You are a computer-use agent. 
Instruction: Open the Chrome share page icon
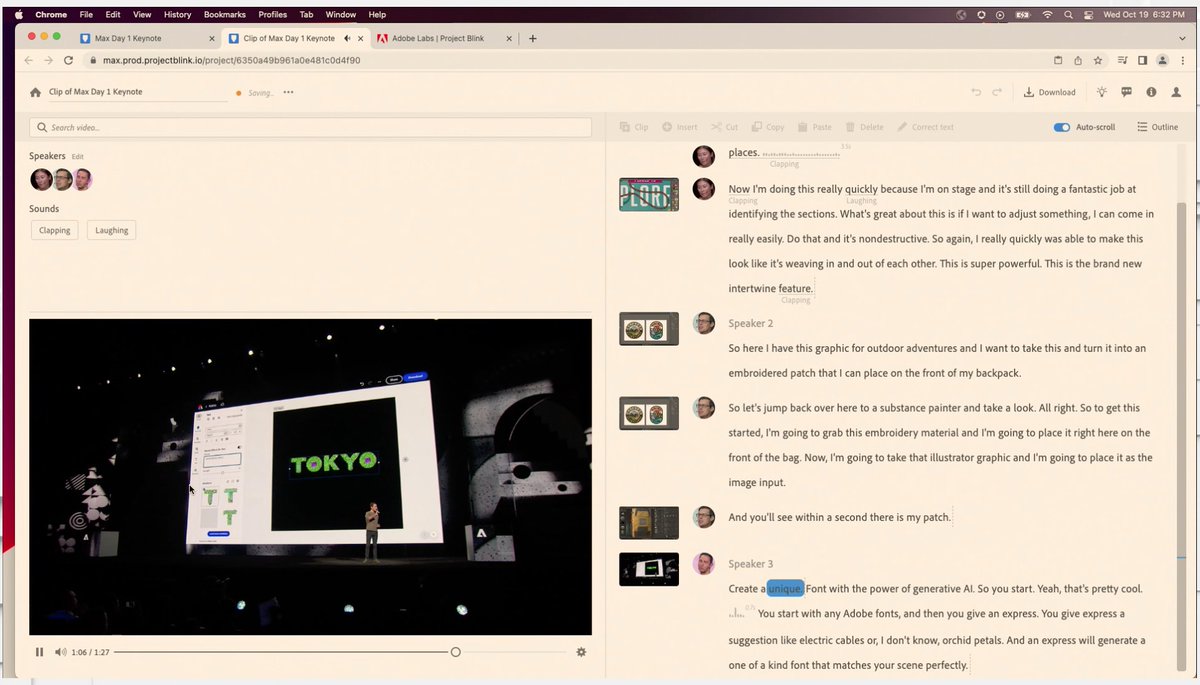[x=1077, y=60]
